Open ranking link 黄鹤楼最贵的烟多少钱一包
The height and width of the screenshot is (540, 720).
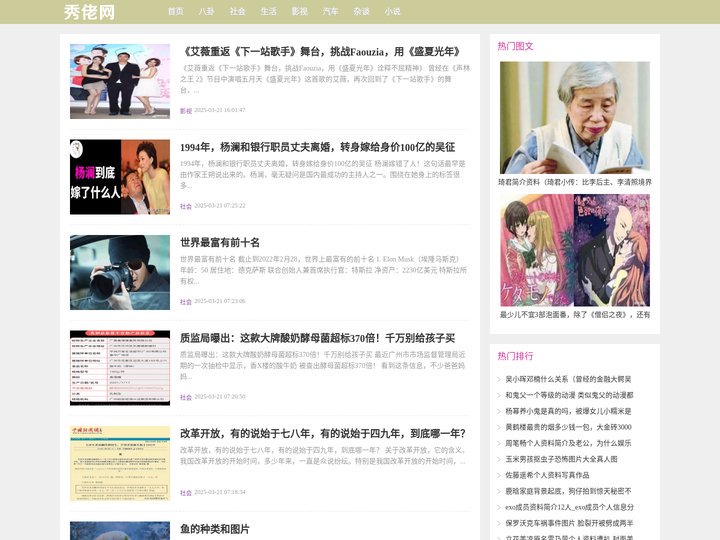click(x=568, y=427)
